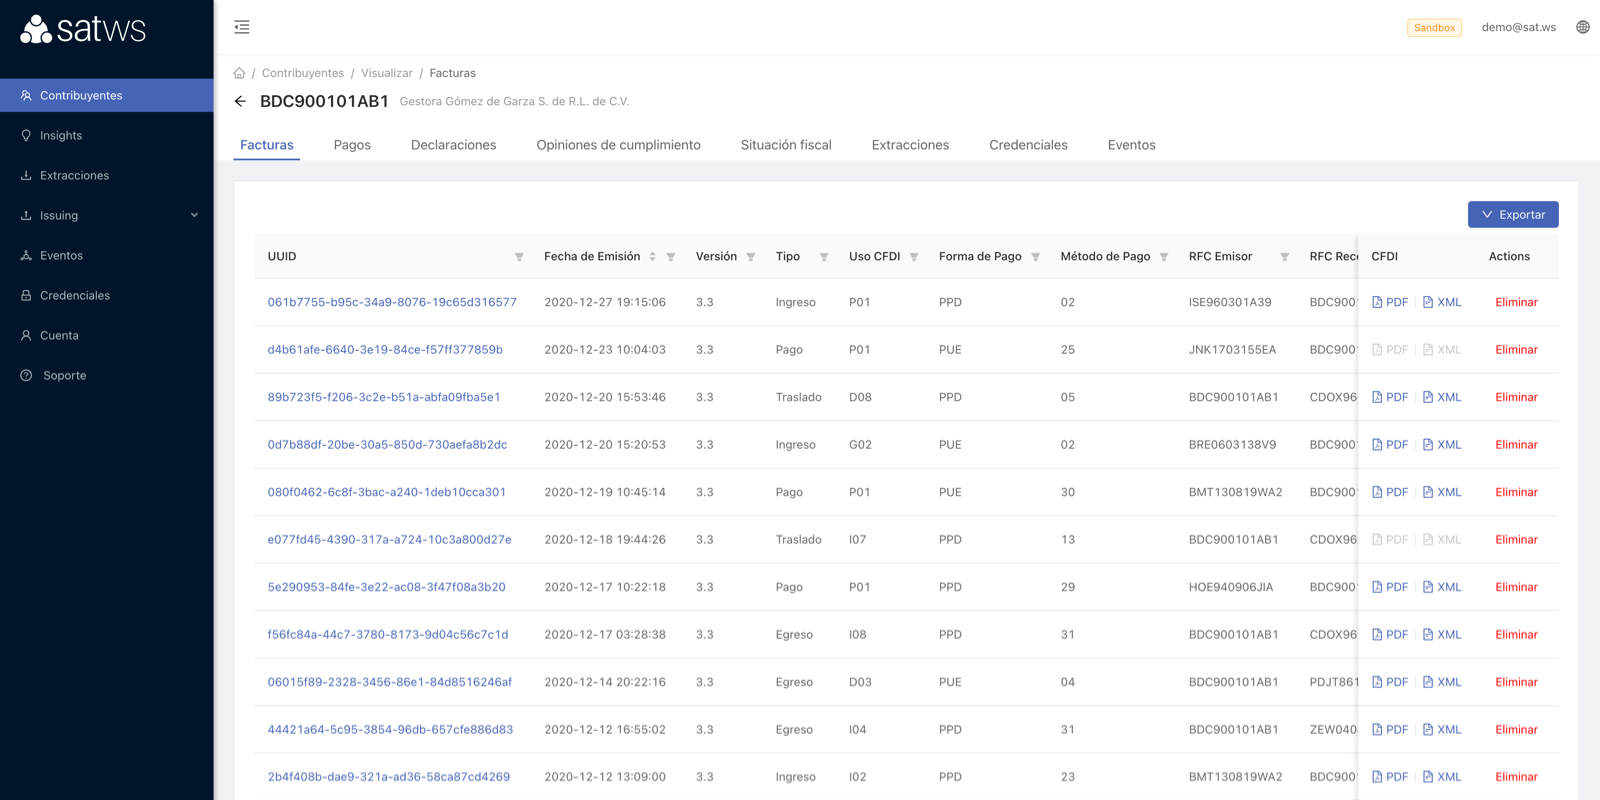Image resolution: width=1600 pixels, height=800 pixels.
Task: Click the Contribuyentes breadcrumb link
Action: 303,73
